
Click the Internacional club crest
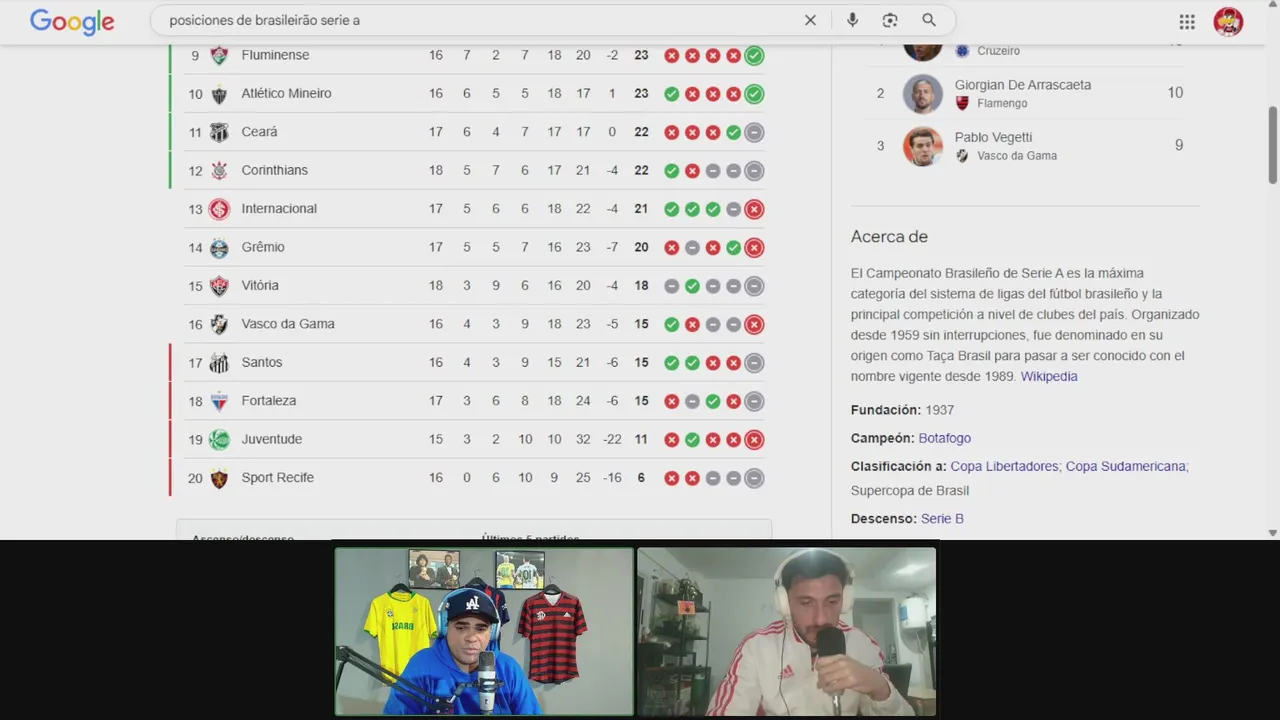(x=219, y=209)
